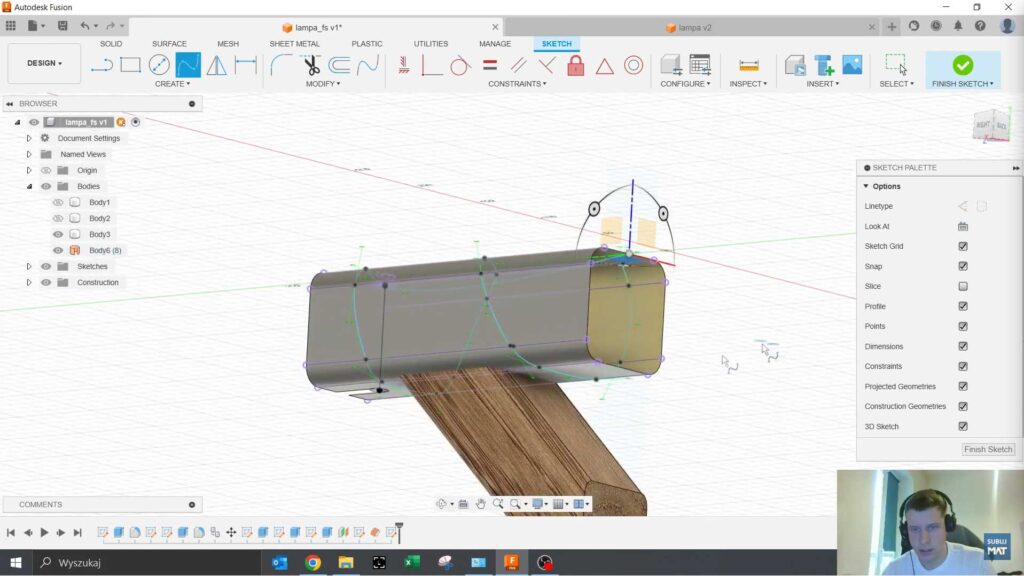
Task: Uncheck the Sketch Grid checkbox
Action: point(963,246)
